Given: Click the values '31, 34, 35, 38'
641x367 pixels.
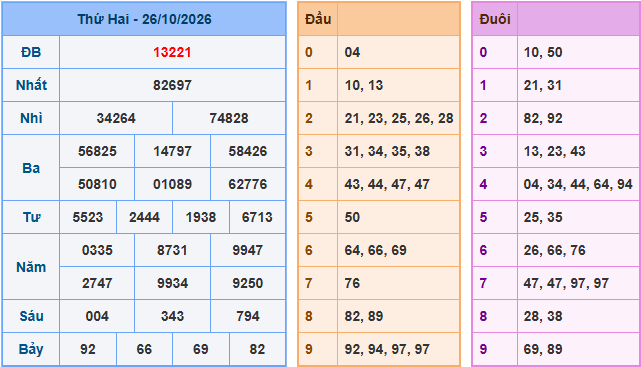Looking at the screenshot, I should tap(387, 151).
